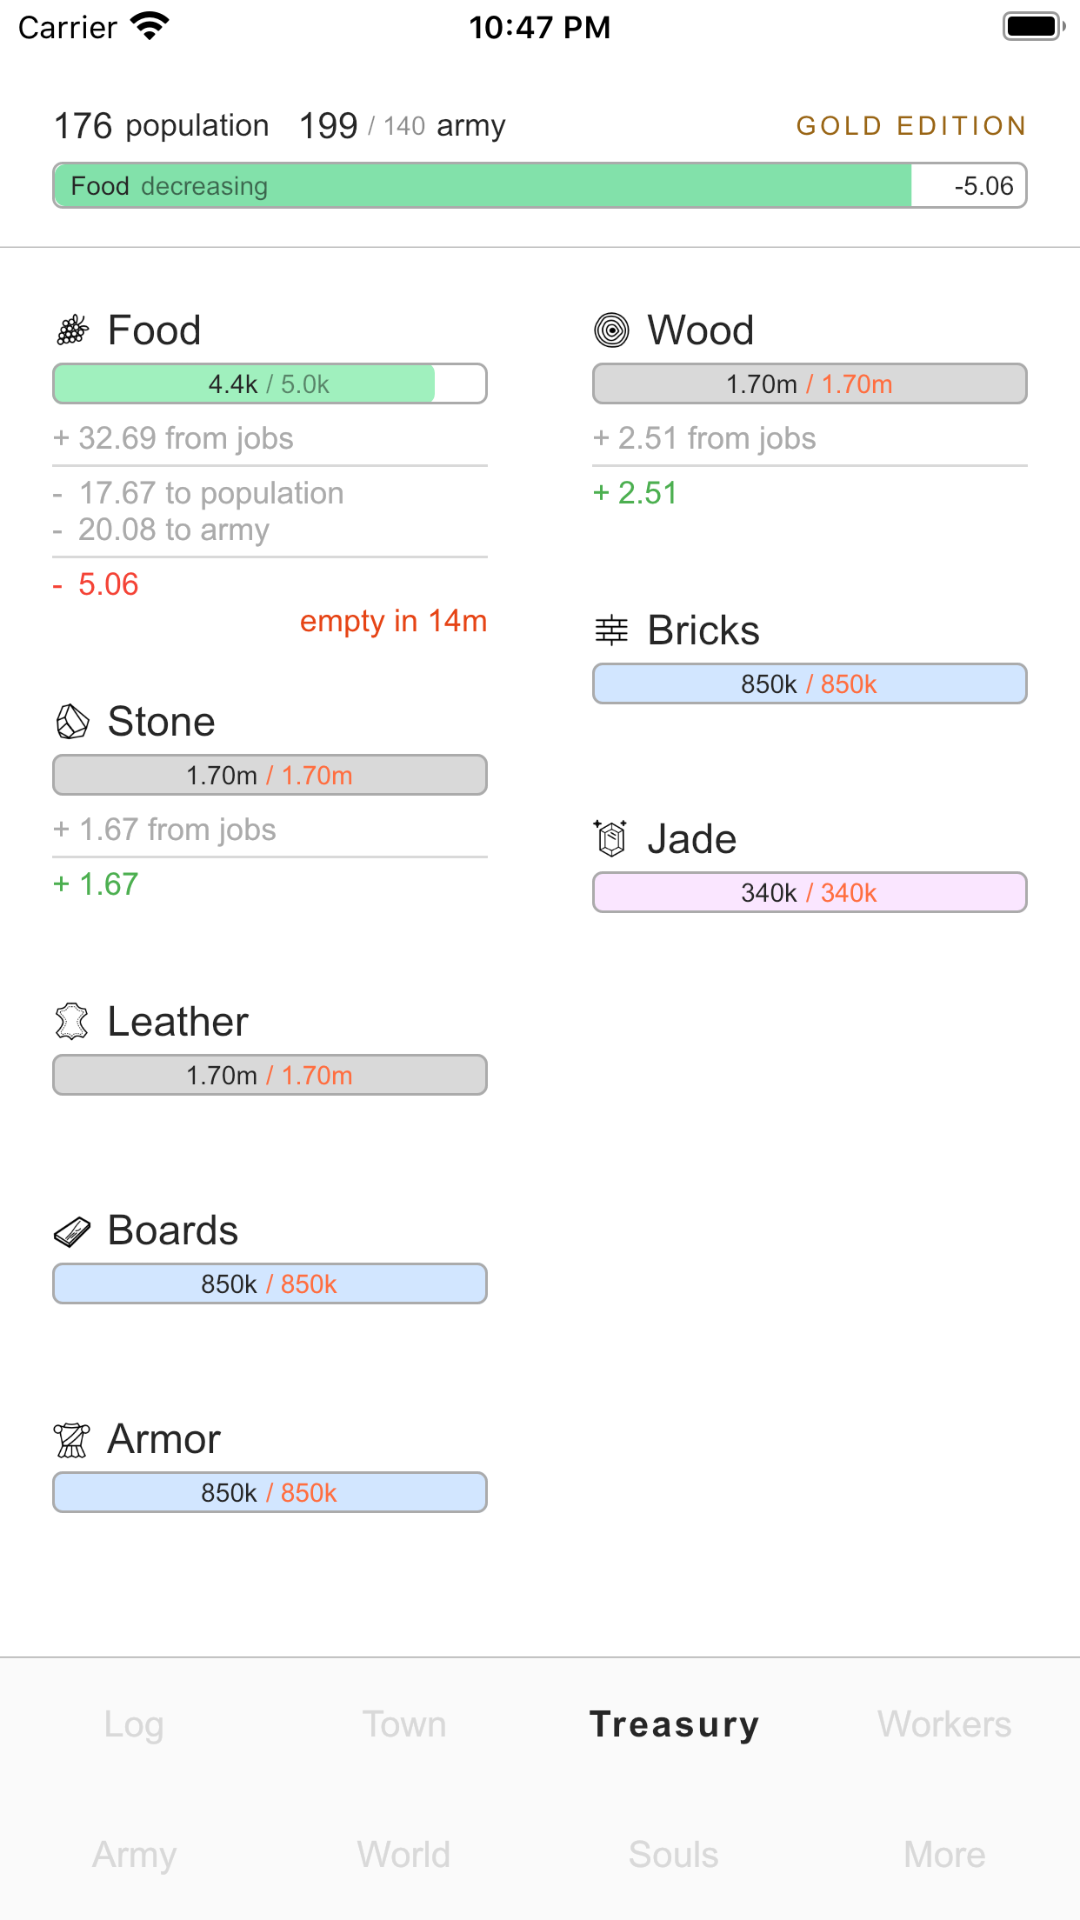The width and height of the screenshot is (1080, 1920).
Task: Select the World tab
Action: 404,1854
